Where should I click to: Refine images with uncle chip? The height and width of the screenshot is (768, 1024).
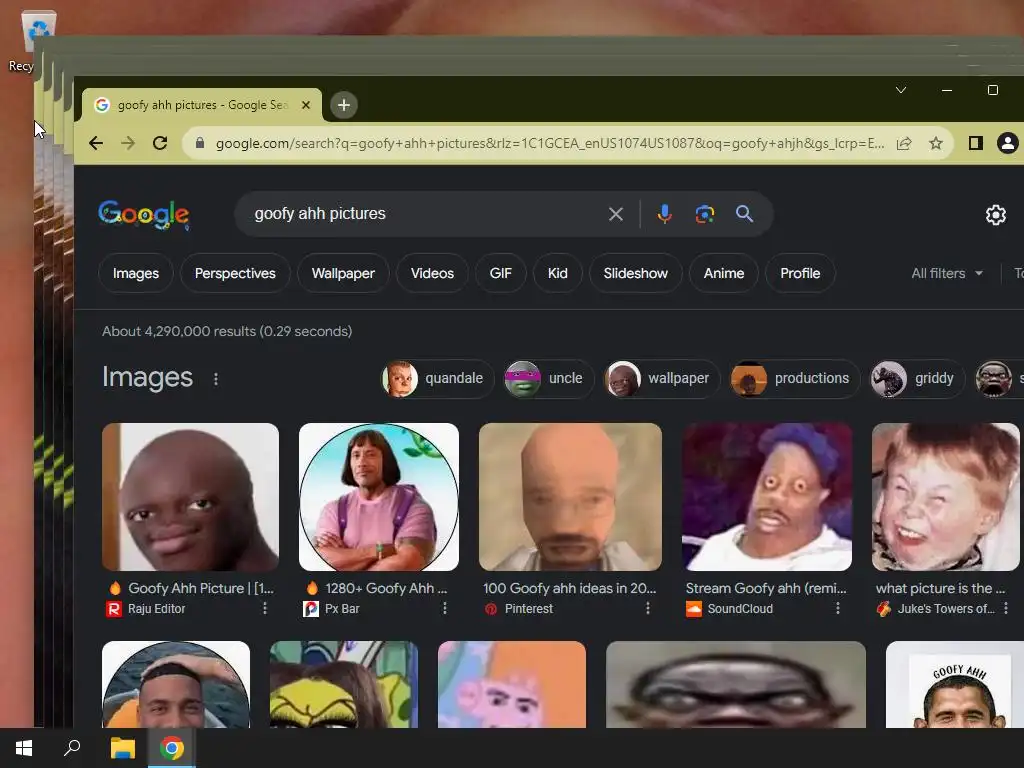[548, 379]
